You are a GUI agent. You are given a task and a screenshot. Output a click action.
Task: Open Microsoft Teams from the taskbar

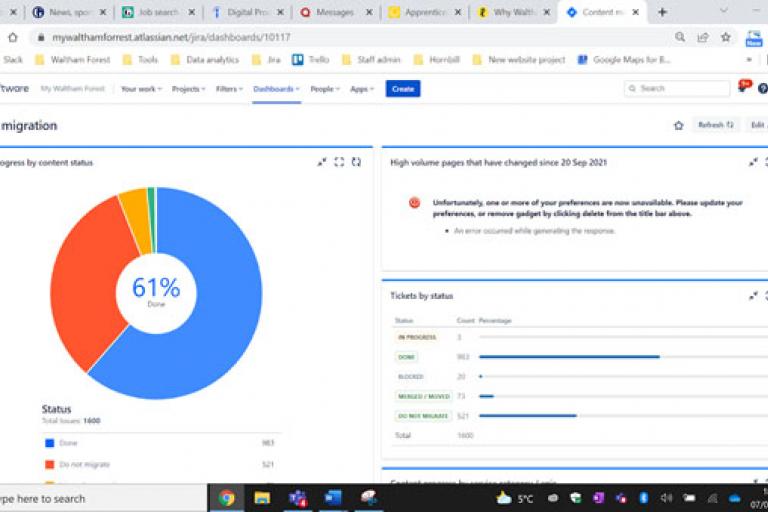pyautogui.click(x=297, y=498)
